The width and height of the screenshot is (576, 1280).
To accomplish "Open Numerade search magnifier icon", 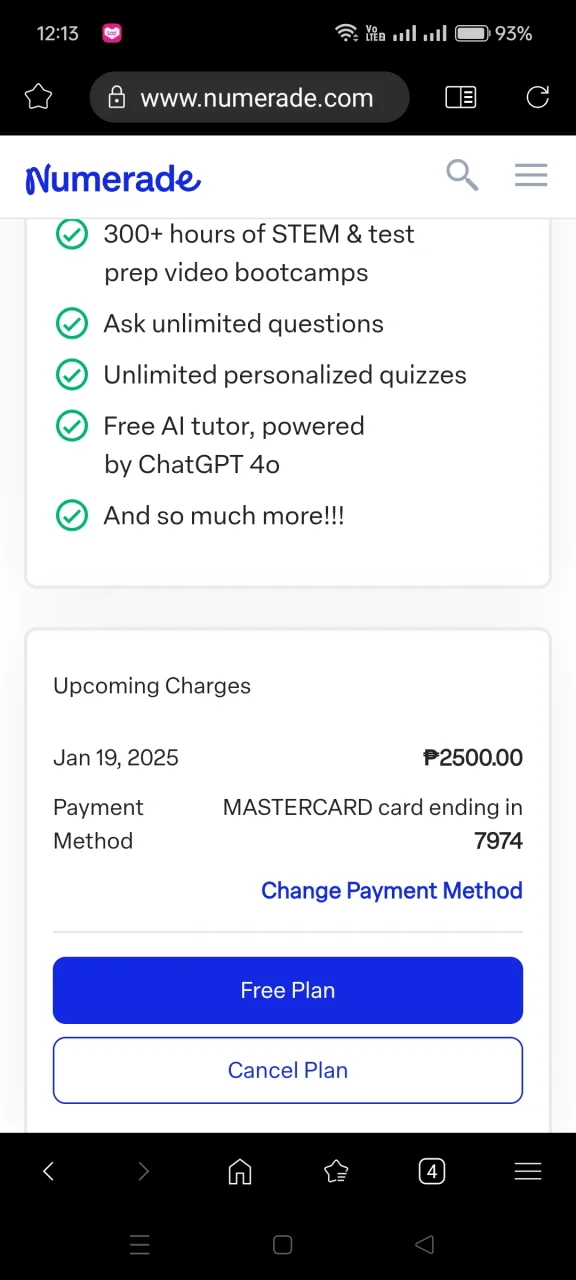I will (x=462, y=176).
